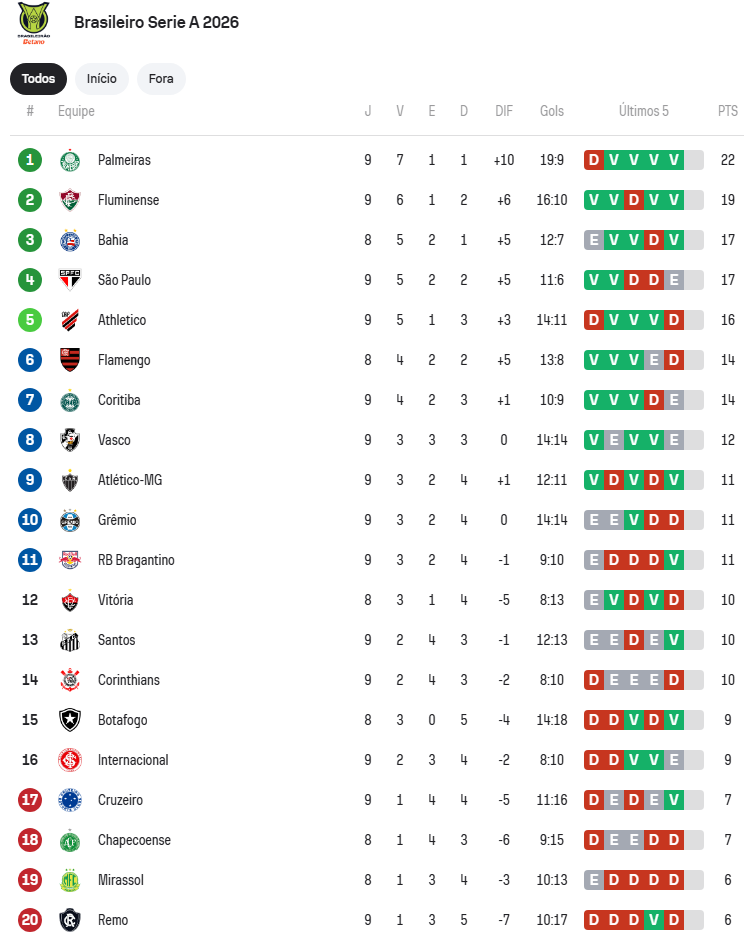Click the Vasco team crest

click(x=70, y=440)
